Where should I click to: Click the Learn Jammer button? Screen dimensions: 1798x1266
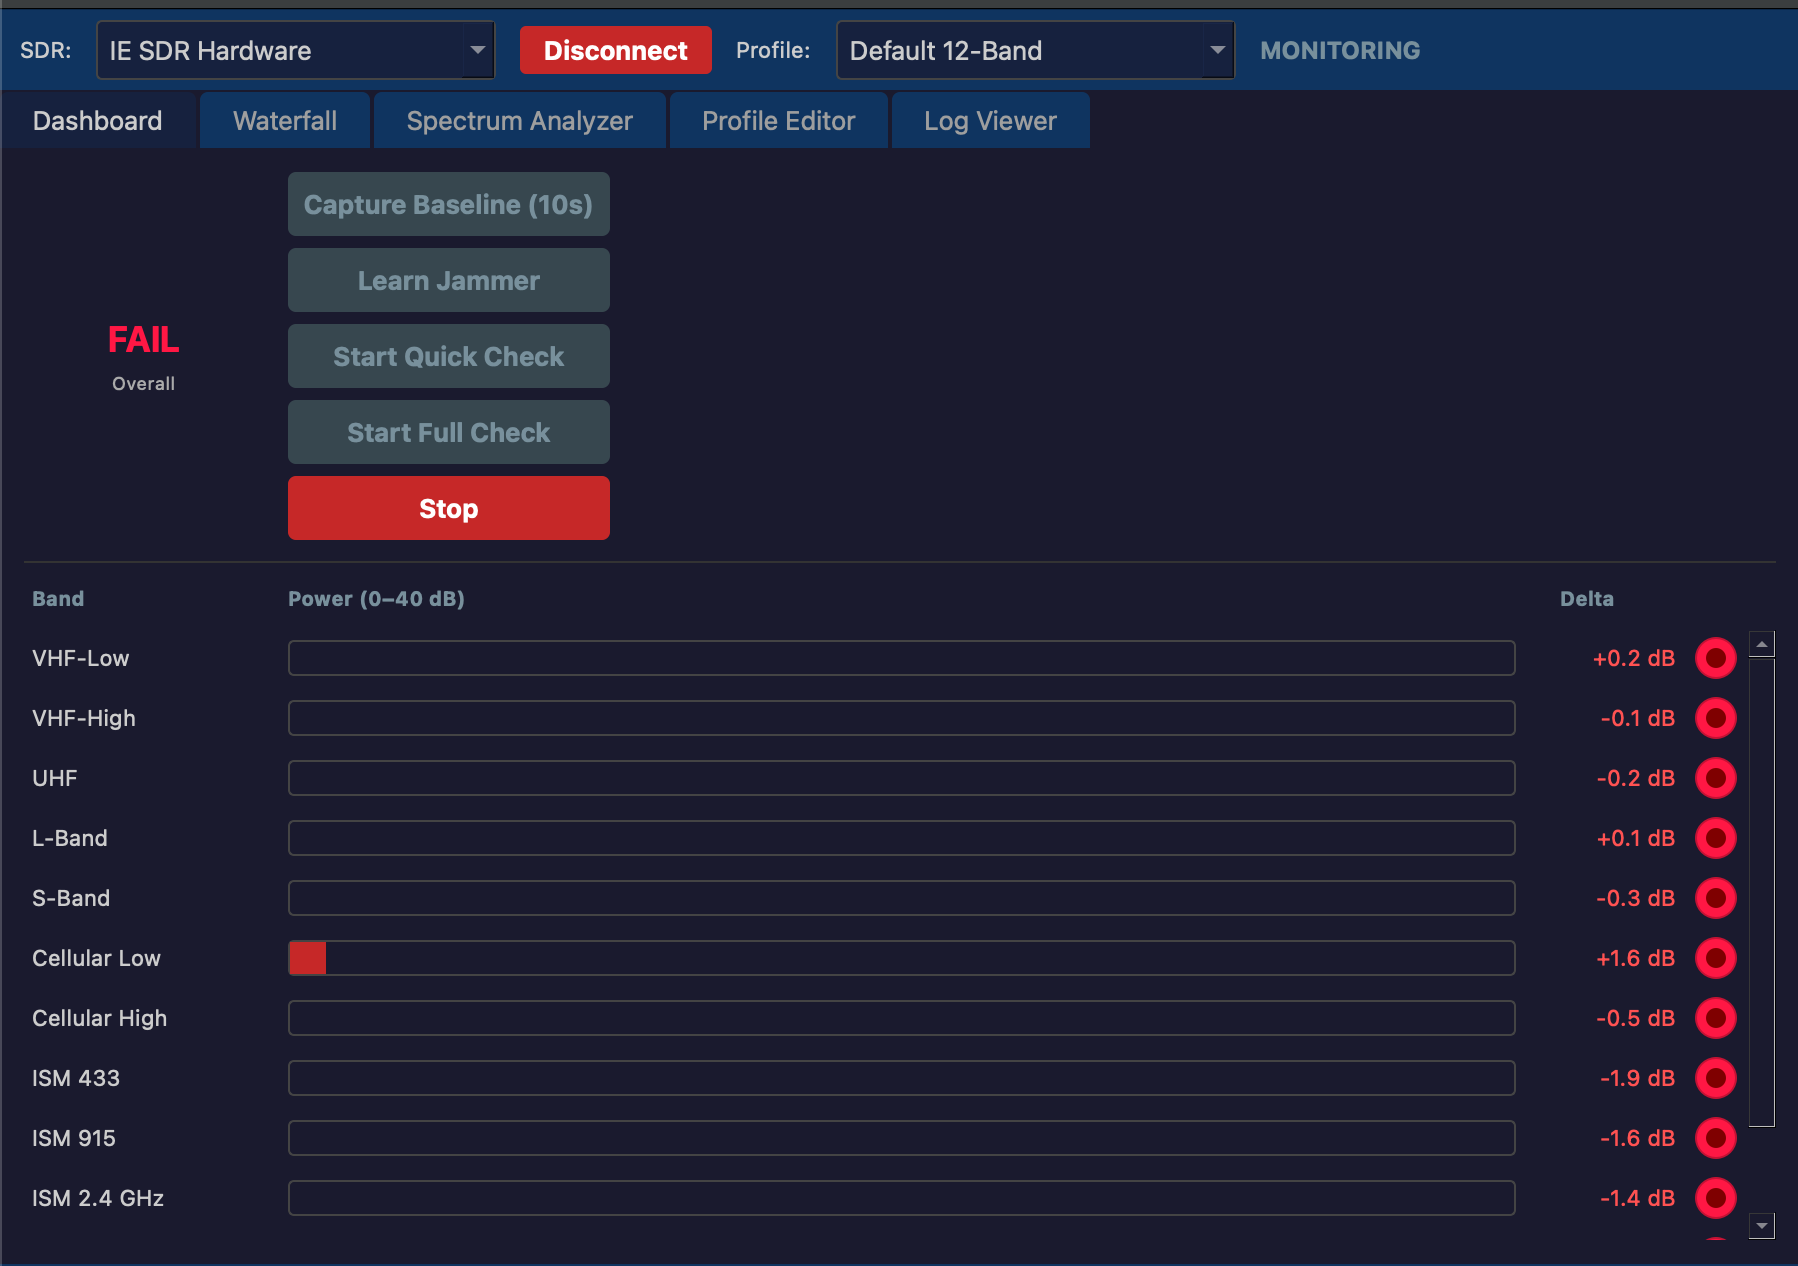(x=448, y=280)
